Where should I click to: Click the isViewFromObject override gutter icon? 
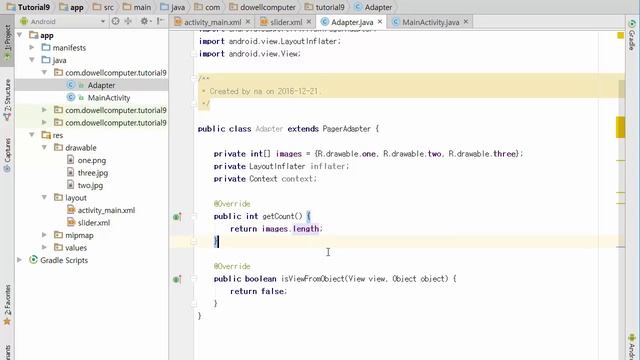177,280
